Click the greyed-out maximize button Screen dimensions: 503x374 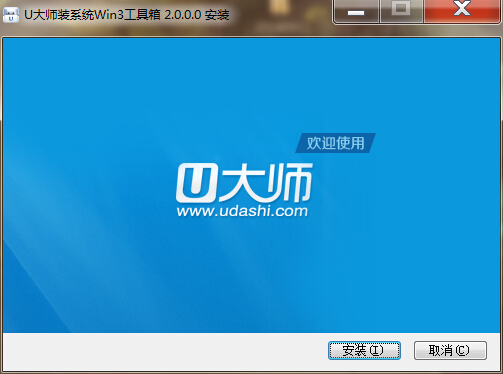click(401, 11)
